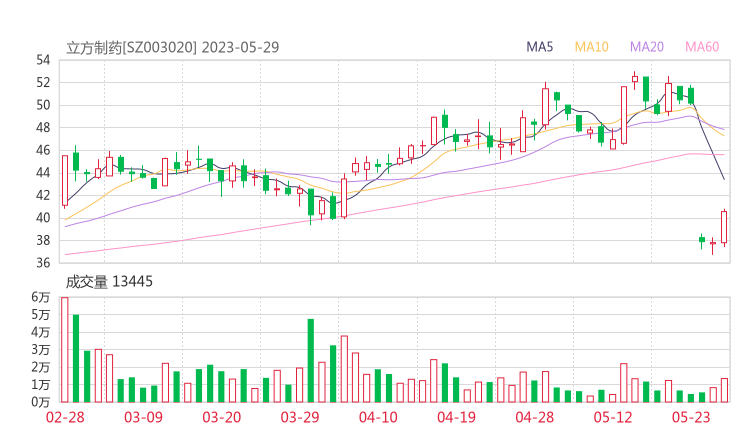Click the 38 price axis label

pos(43,240)
